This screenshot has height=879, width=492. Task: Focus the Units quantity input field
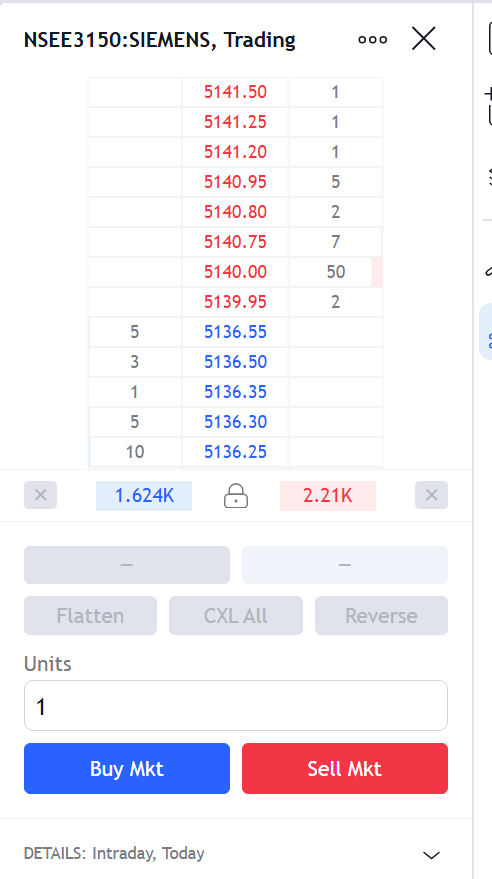[236, 706]
